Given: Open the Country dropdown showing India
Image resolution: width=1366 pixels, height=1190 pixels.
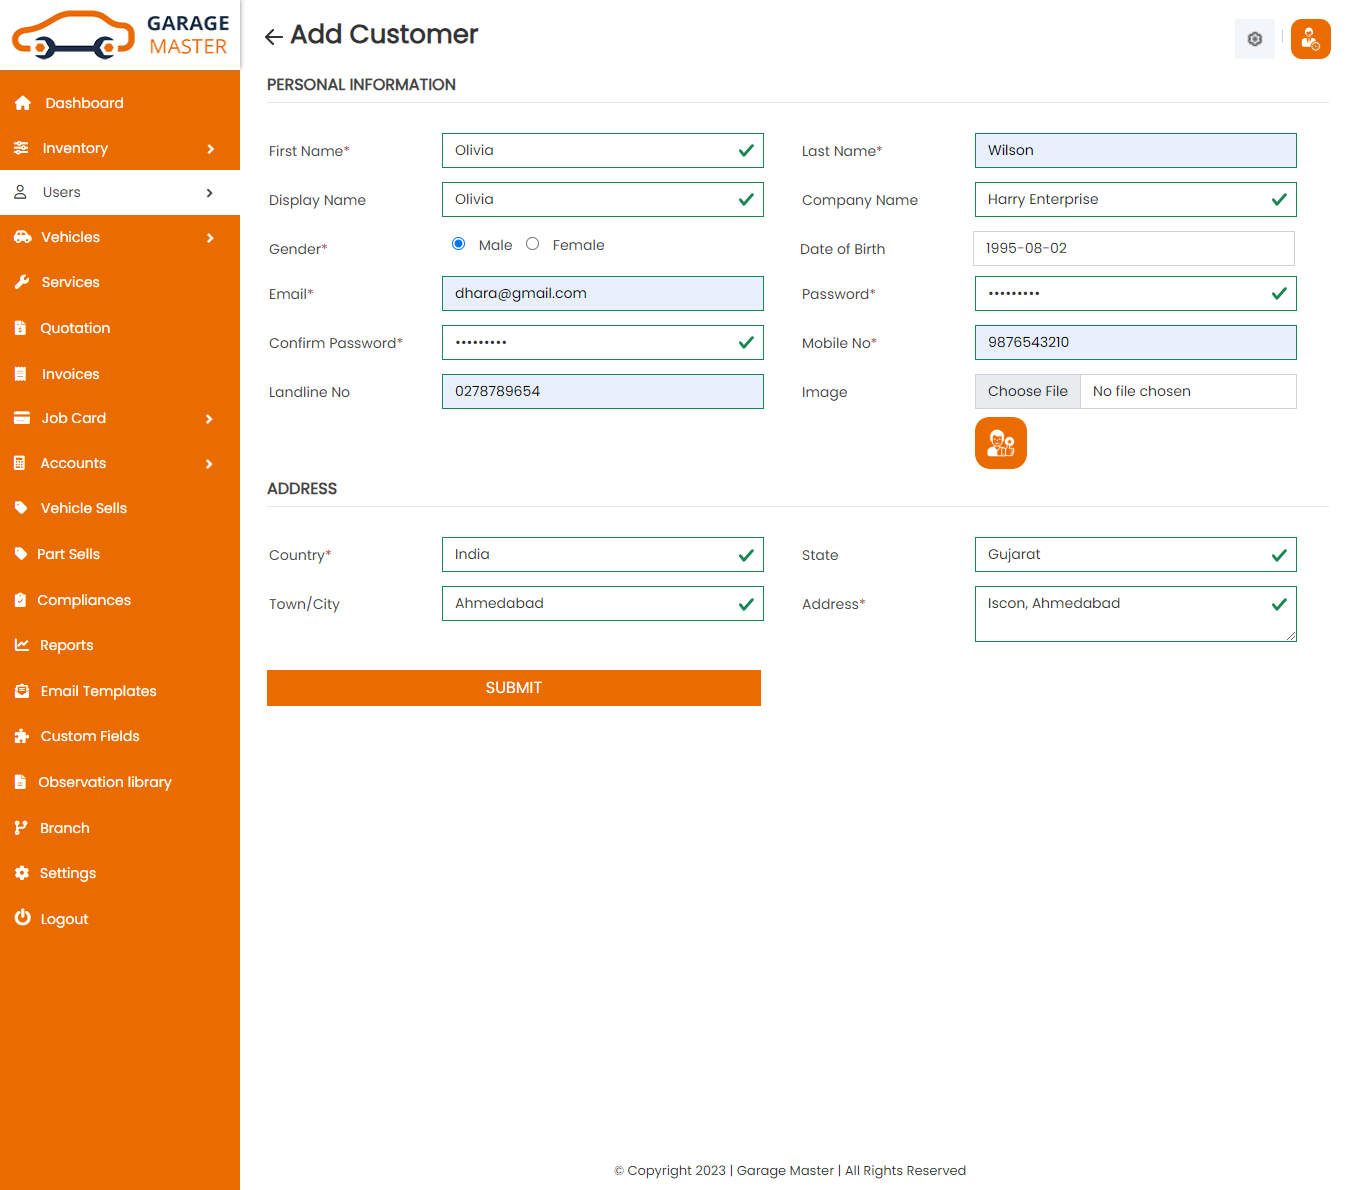Looking at the screenshot, I should (x=602, y=555).
